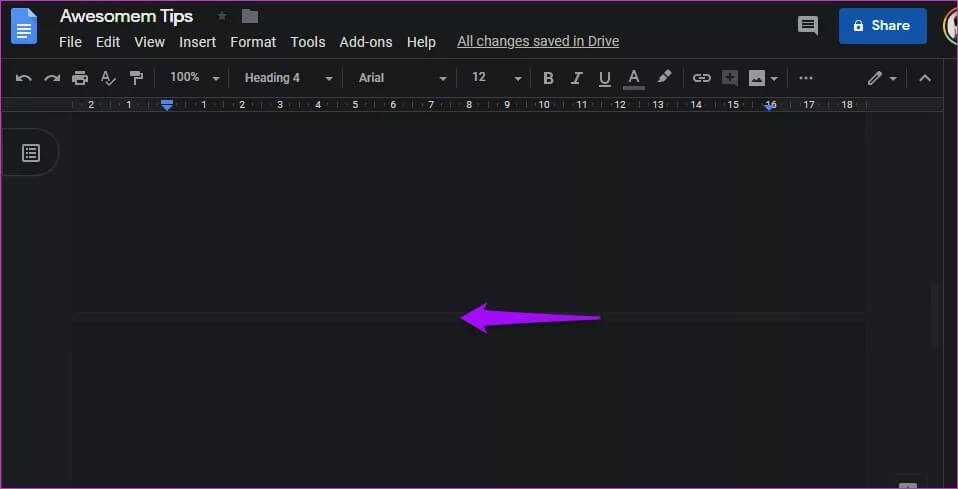The height and width of the screenshot is (489, 958).
Task: Toggle Underline formatting
Action: click(x=605, y=78)
